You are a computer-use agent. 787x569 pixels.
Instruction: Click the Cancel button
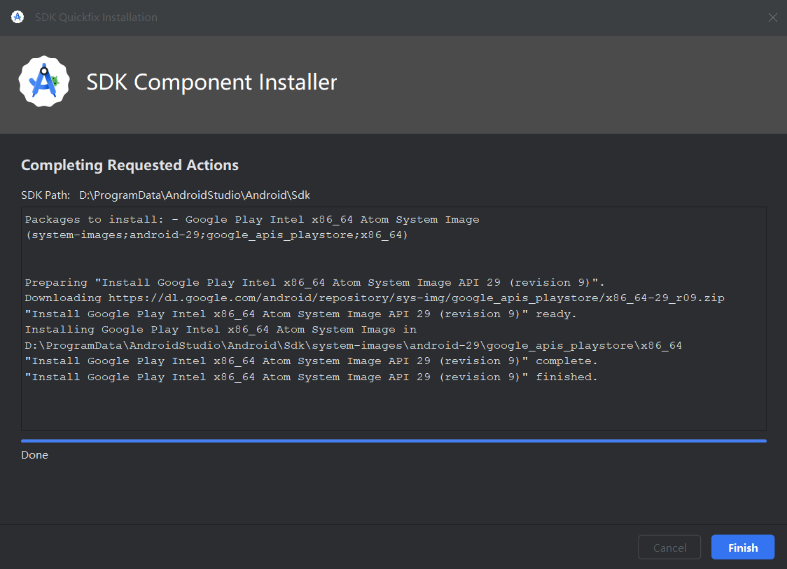669,547
